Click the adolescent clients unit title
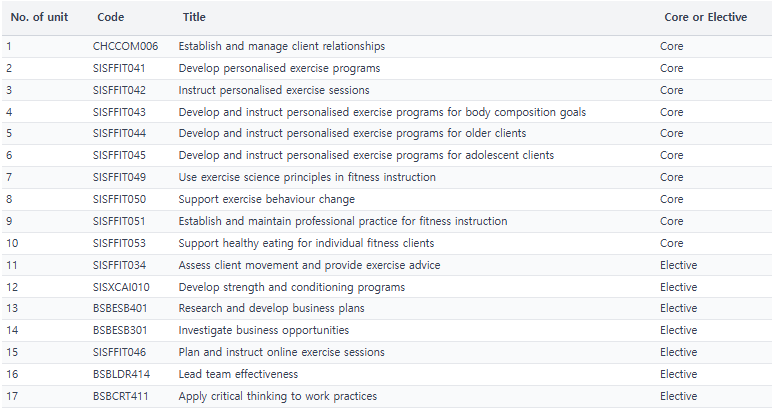 click(366, 156)
